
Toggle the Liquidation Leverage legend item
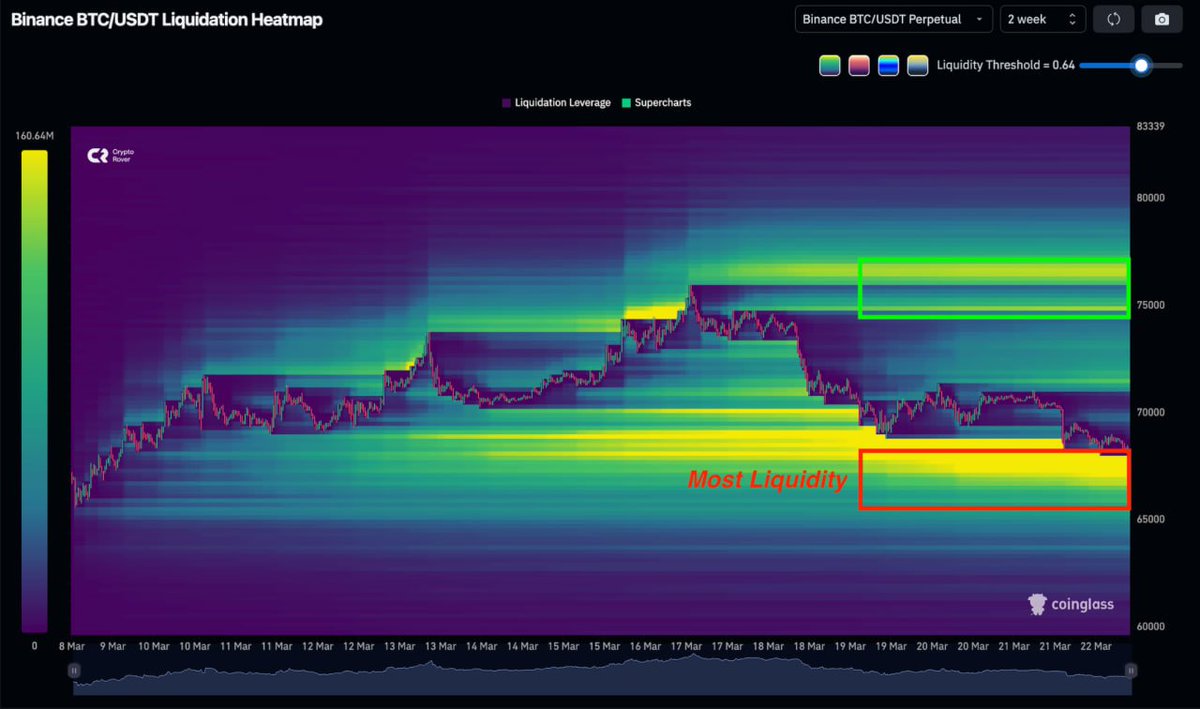(556, 102)
